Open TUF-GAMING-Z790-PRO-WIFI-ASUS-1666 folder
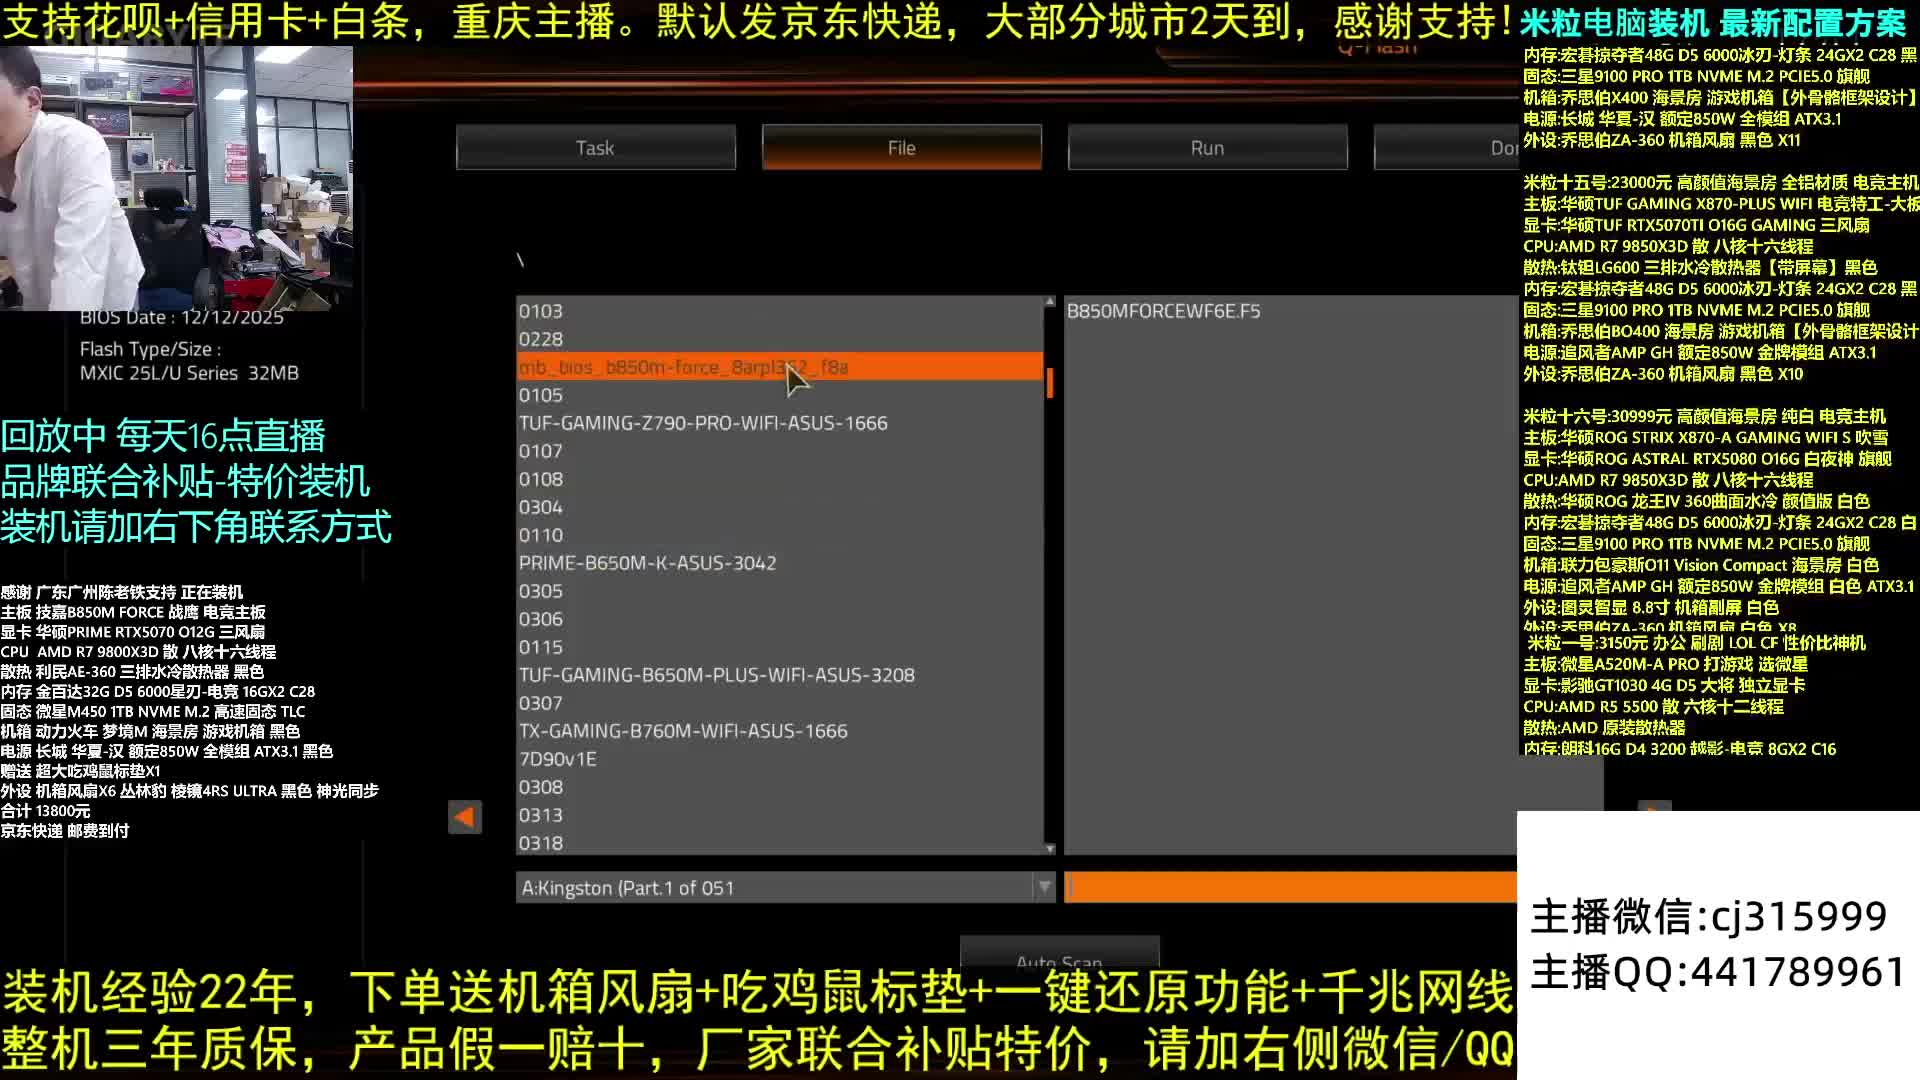Image resolution: width=1920 pixels, height=1080 pixels. point(702,423)
